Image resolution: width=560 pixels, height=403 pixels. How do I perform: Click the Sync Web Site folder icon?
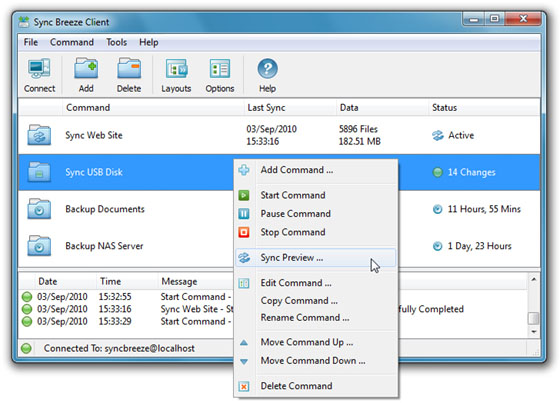pos(39,135)
